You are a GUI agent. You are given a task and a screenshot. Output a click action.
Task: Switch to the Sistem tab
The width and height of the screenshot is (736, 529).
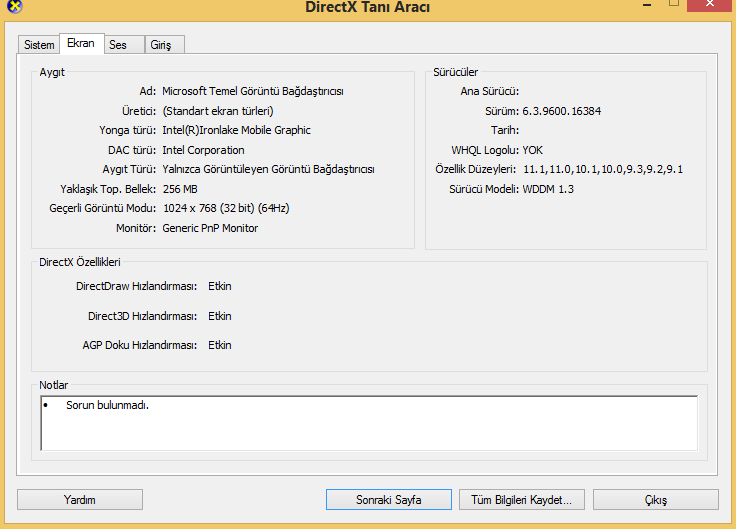tap(39, 45)
